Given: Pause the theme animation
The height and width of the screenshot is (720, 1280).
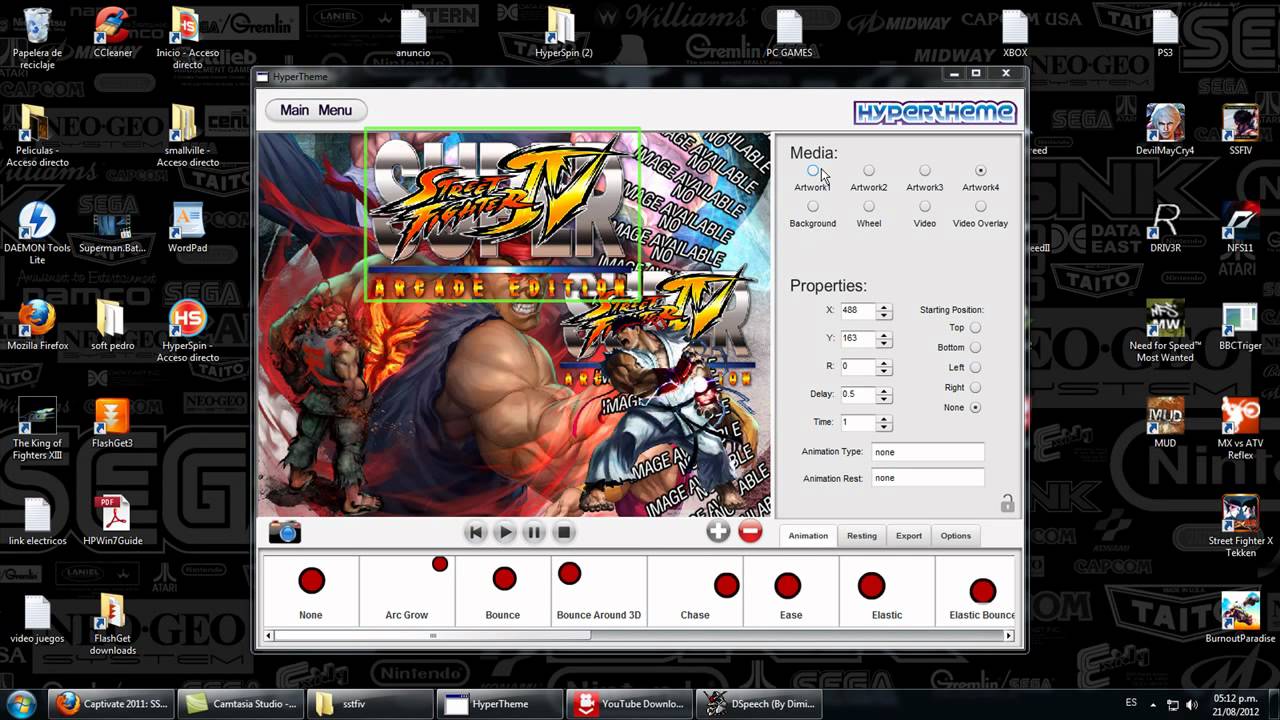Looking at the screenshot, I should pyautogui.click(x=534, y=533).
